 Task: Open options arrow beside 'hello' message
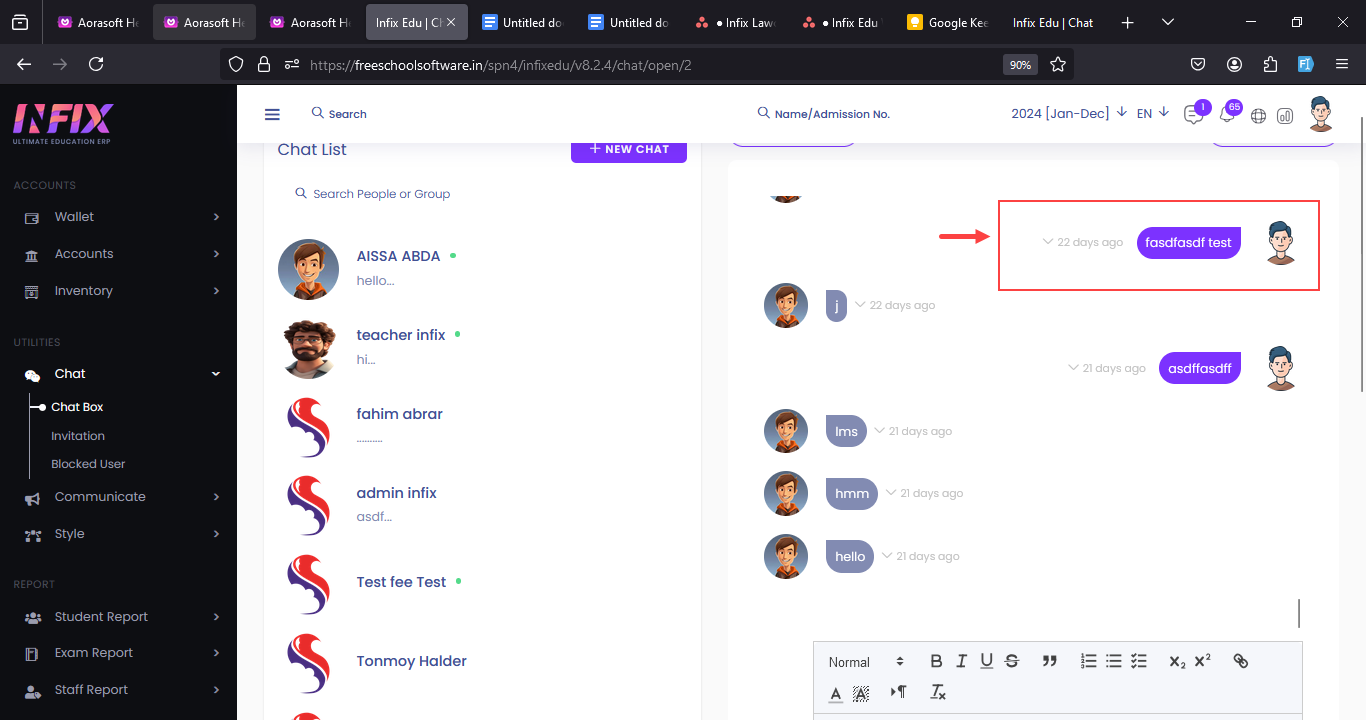tap(887, 556)
